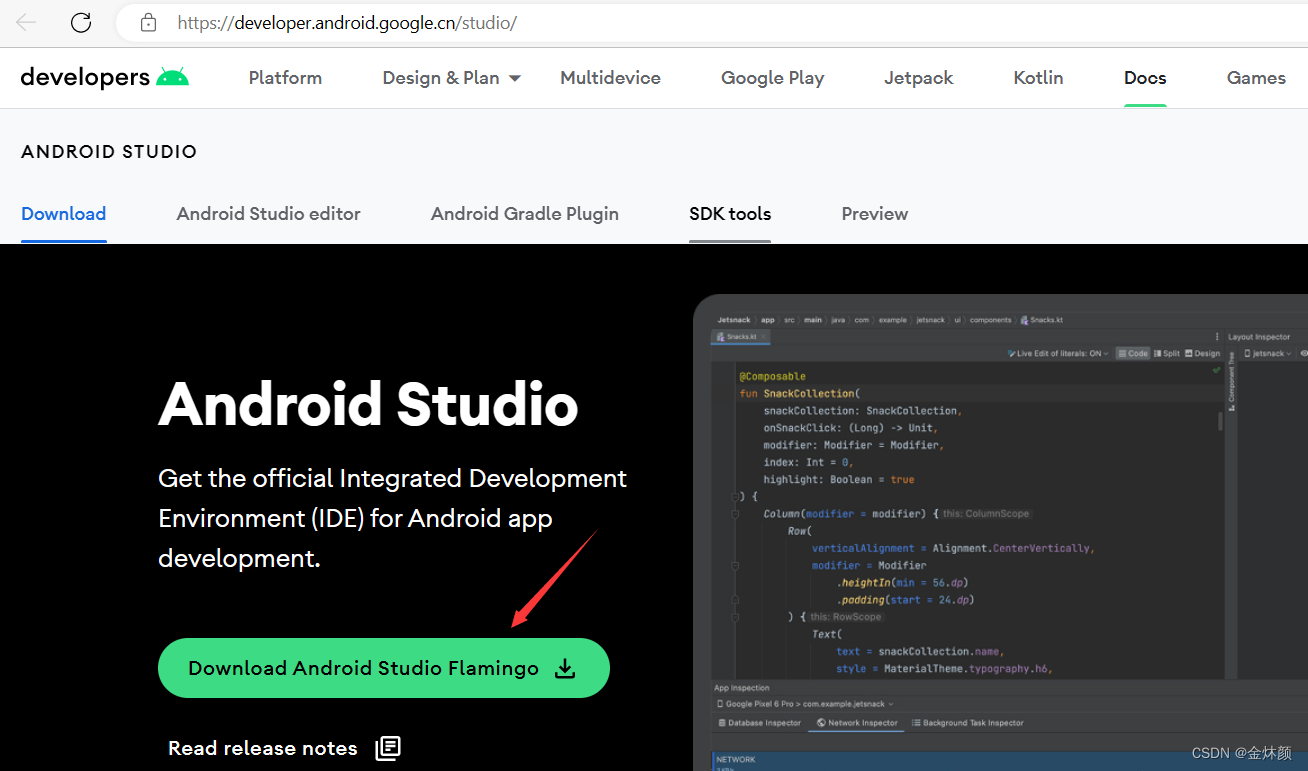Click the Network Inspector globe icon

tap(821, 723)
